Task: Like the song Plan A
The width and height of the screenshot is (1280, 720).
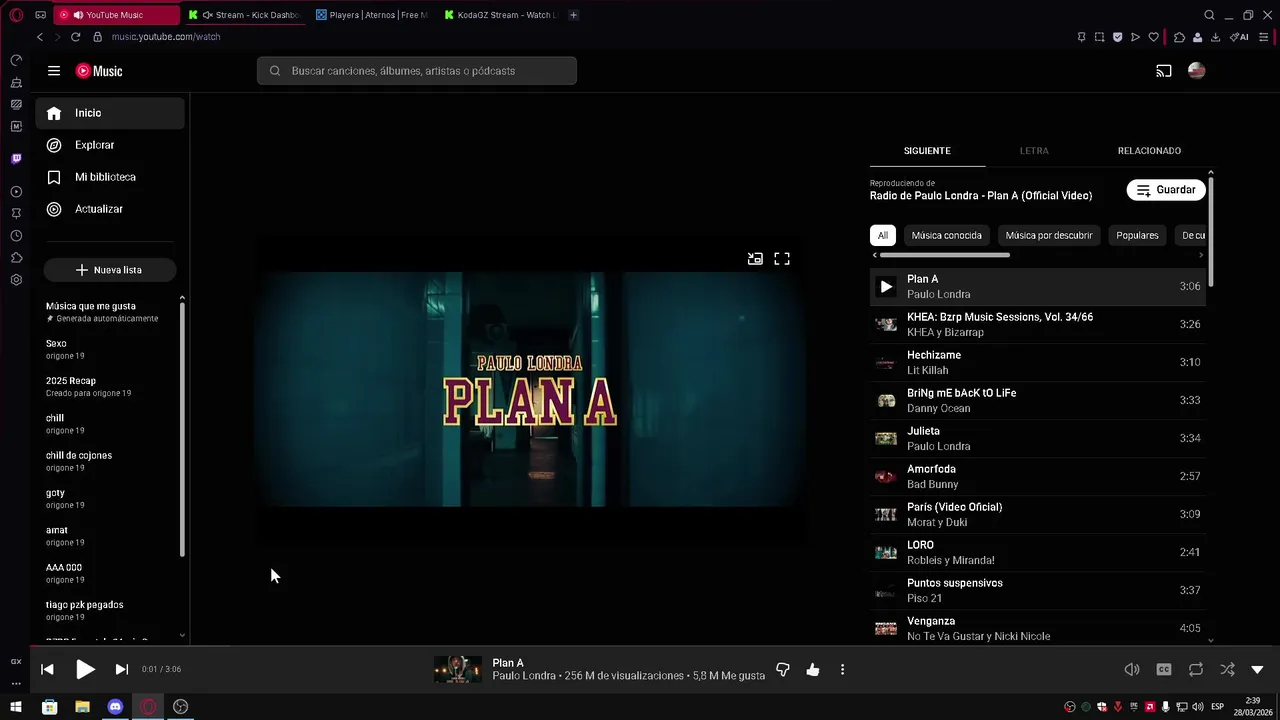Action: [x=813, y=670]
